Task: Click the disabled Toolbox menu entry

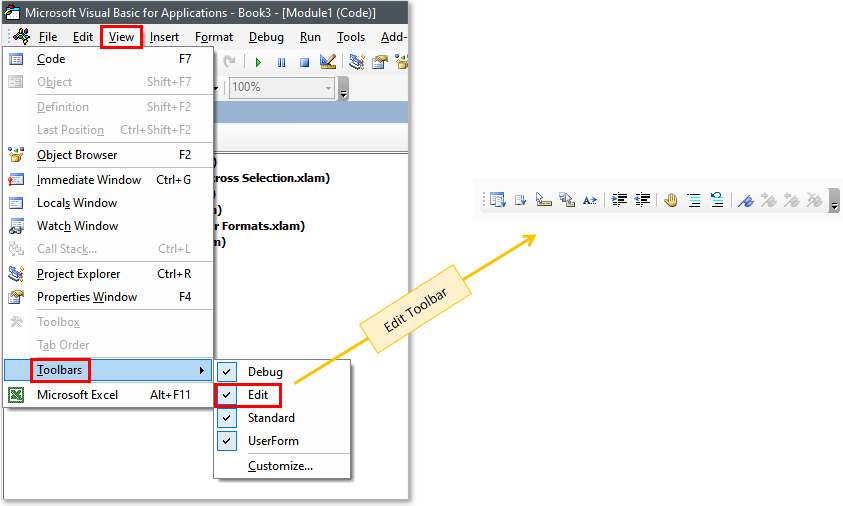Action: tap(108, 322)
